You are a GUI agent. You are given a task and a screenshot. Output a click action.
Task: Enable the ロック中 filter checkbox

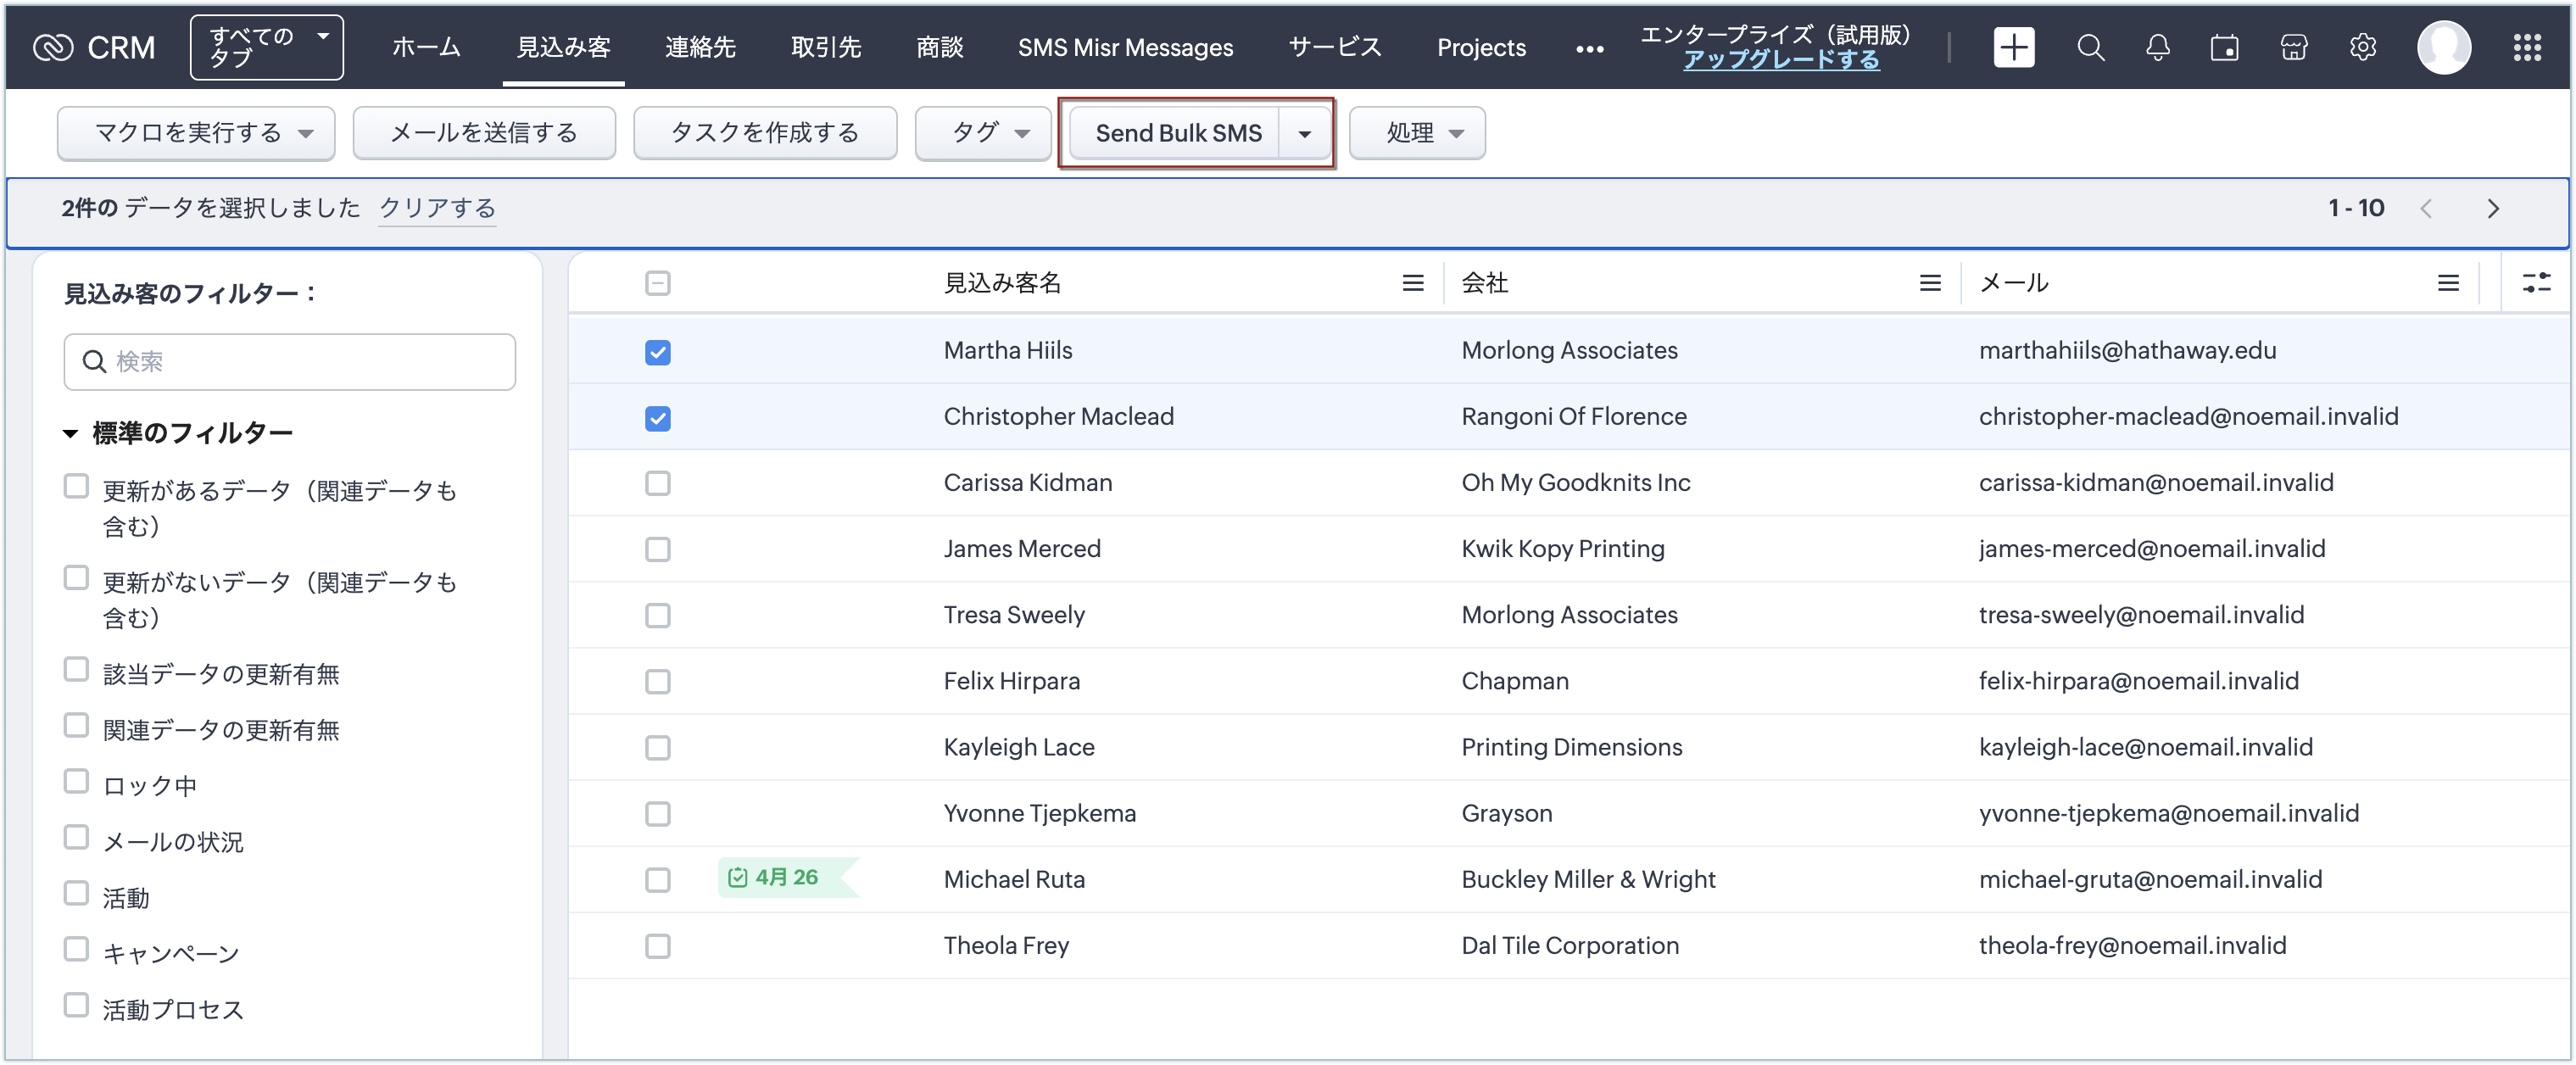(x=76, y=782)
